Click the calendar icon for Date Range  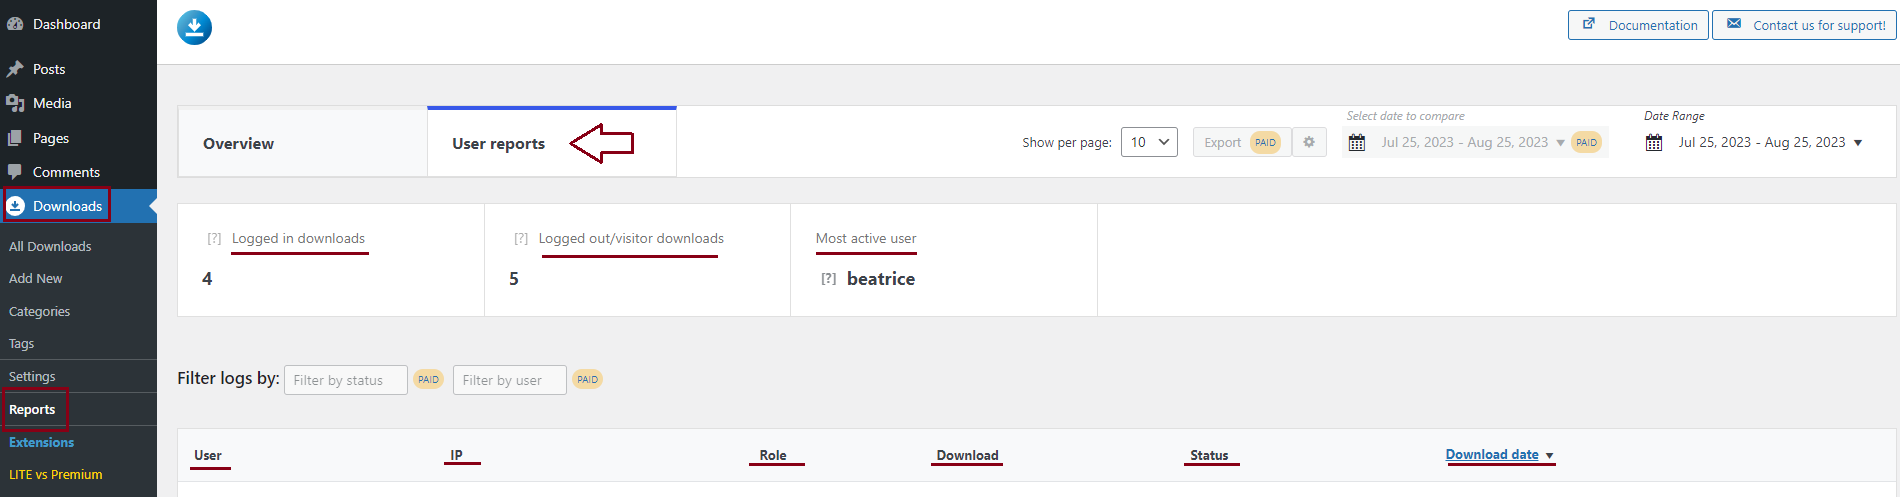click(x=1654, y=143)
